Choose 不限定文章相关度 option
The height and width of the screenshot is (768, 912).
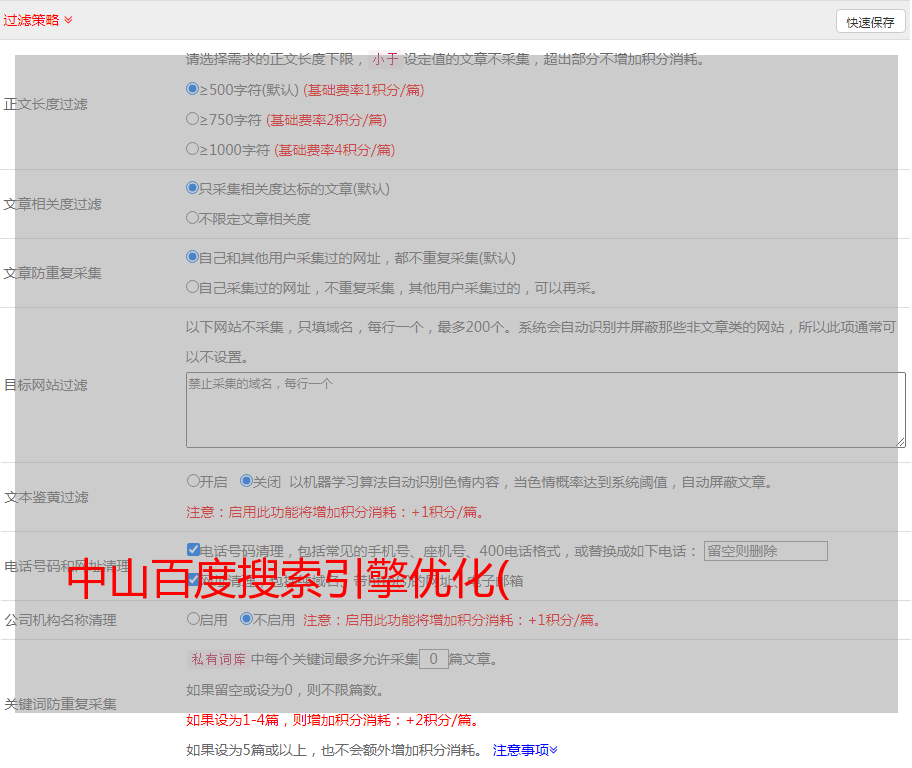pyautogui.click(x=193, y=218)
